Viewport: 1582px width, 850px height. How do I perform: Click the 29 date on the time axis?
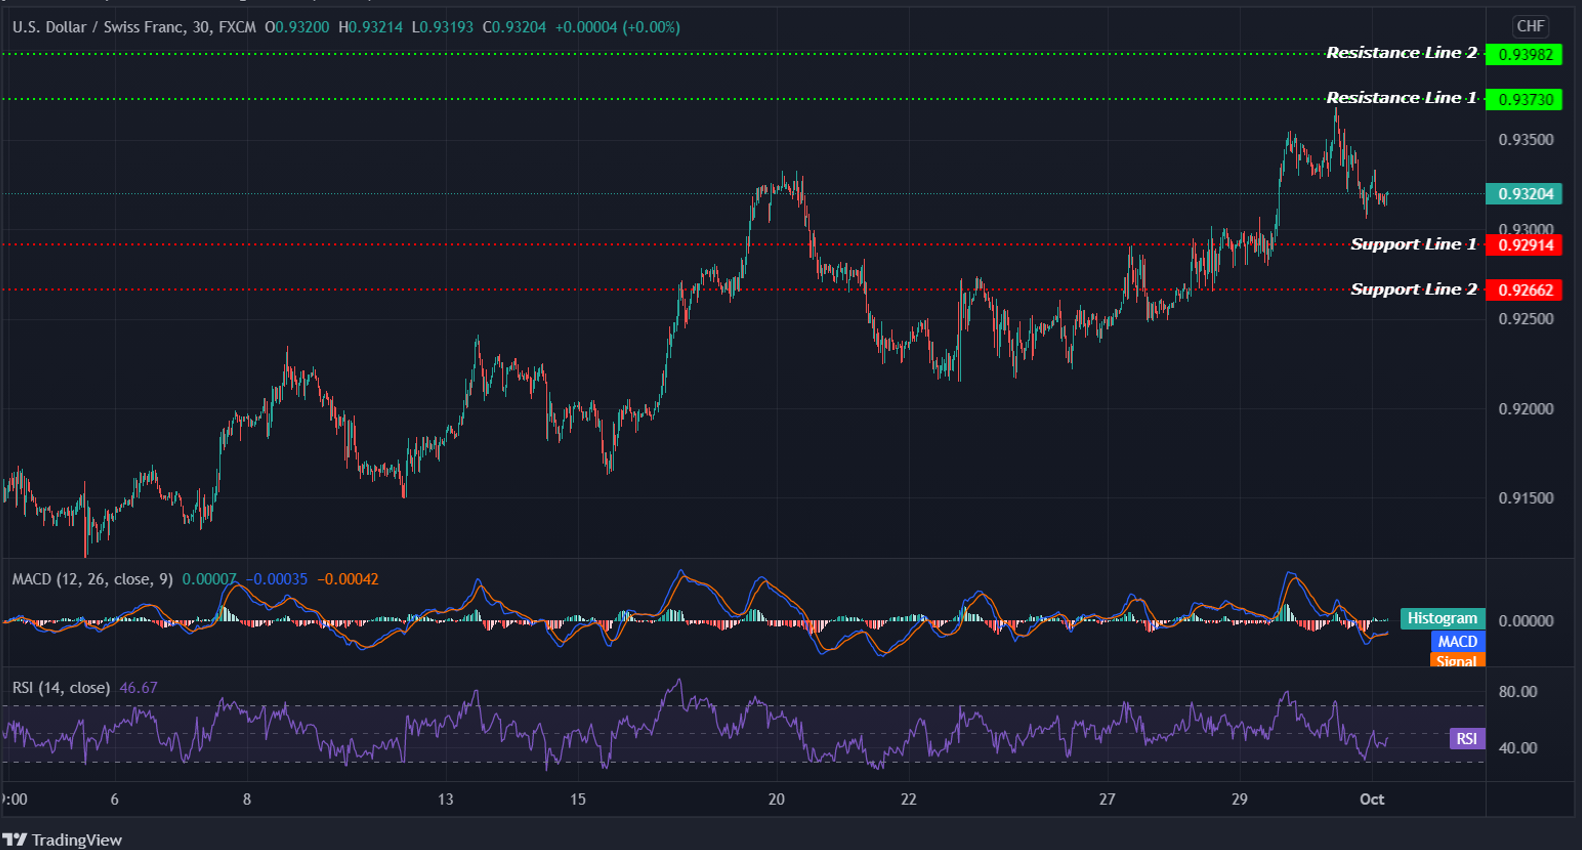tap(1239, 799)
